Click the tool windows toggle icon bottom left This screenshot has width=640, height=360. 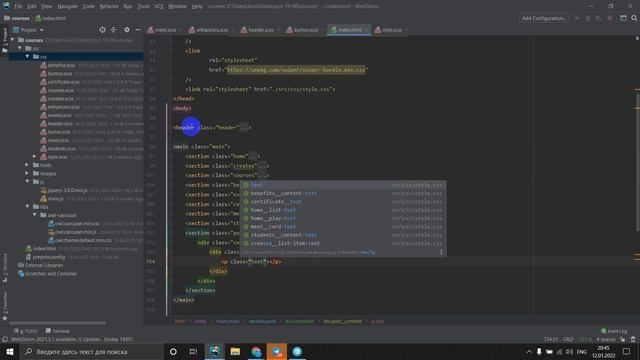pyautogui.click(x=5, y=339)
